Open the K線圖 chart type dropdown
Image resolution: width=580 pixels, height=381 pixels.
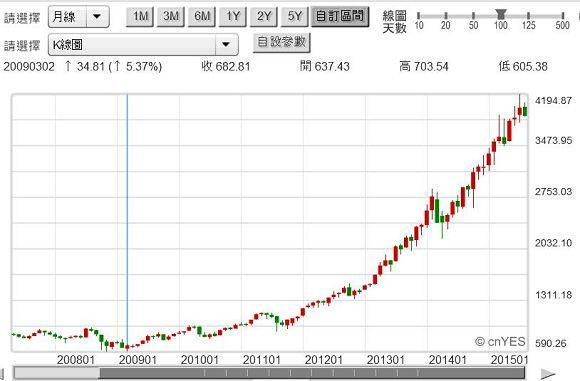point(143,45)
